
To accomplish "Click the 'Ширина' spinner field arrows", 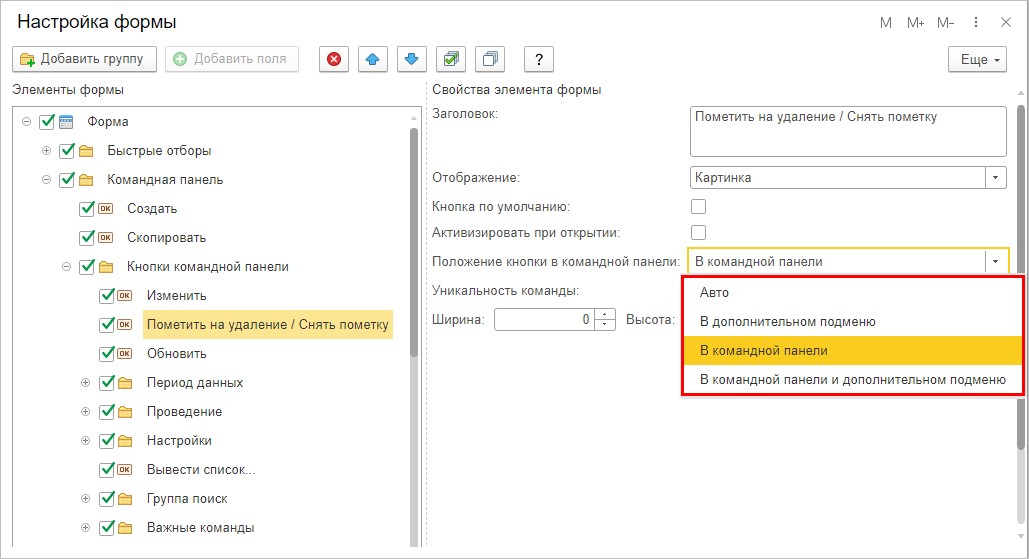I will [x=605, y=320].
